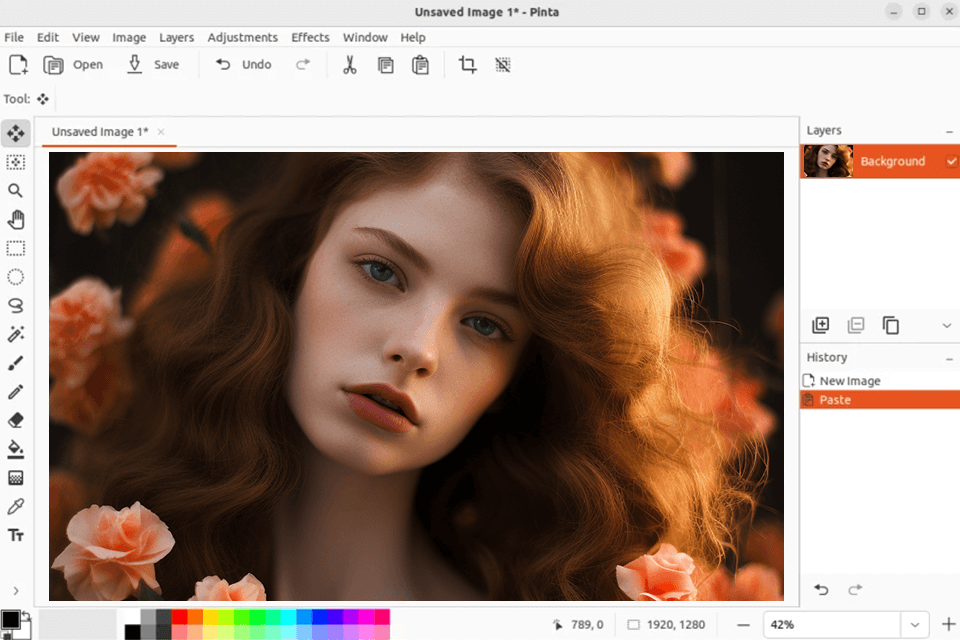960x640 pixels.
Task: Click the zoom percentage input field
Action: pyautogui.click(x=831, y=625)
